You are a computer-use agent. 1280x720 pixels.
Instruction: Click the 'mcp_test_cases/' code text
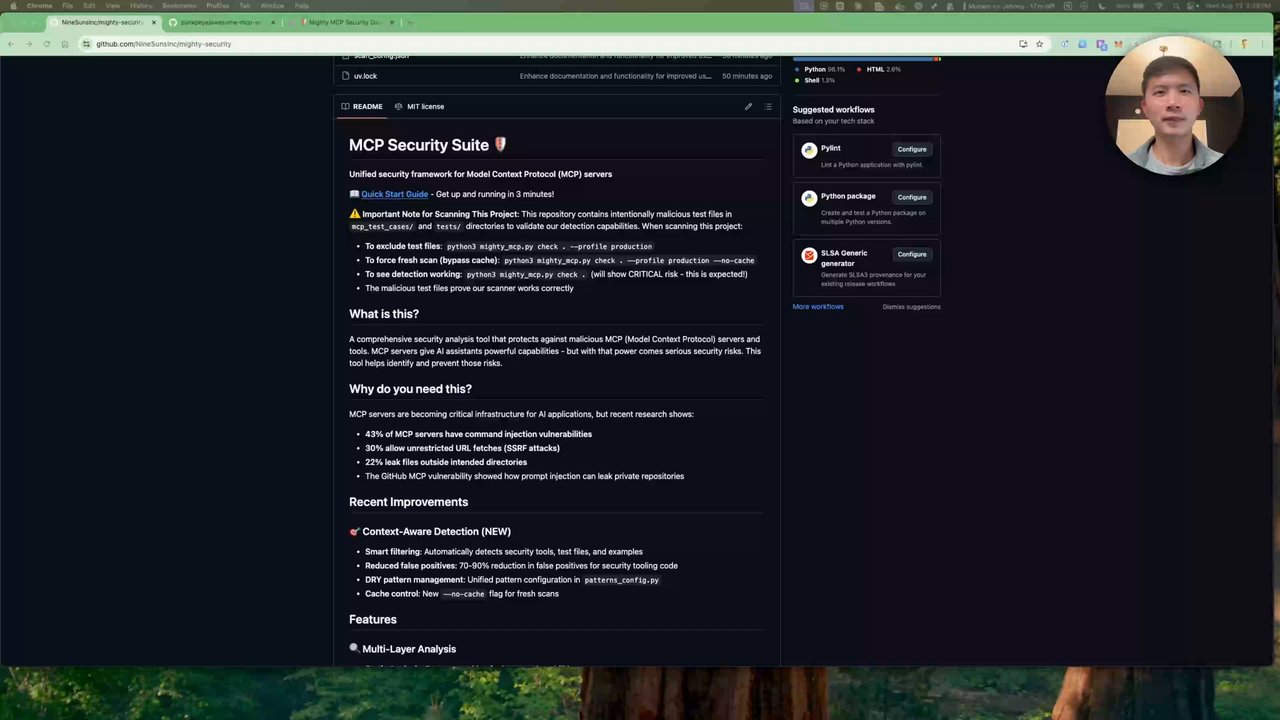[x=382, y=227]
